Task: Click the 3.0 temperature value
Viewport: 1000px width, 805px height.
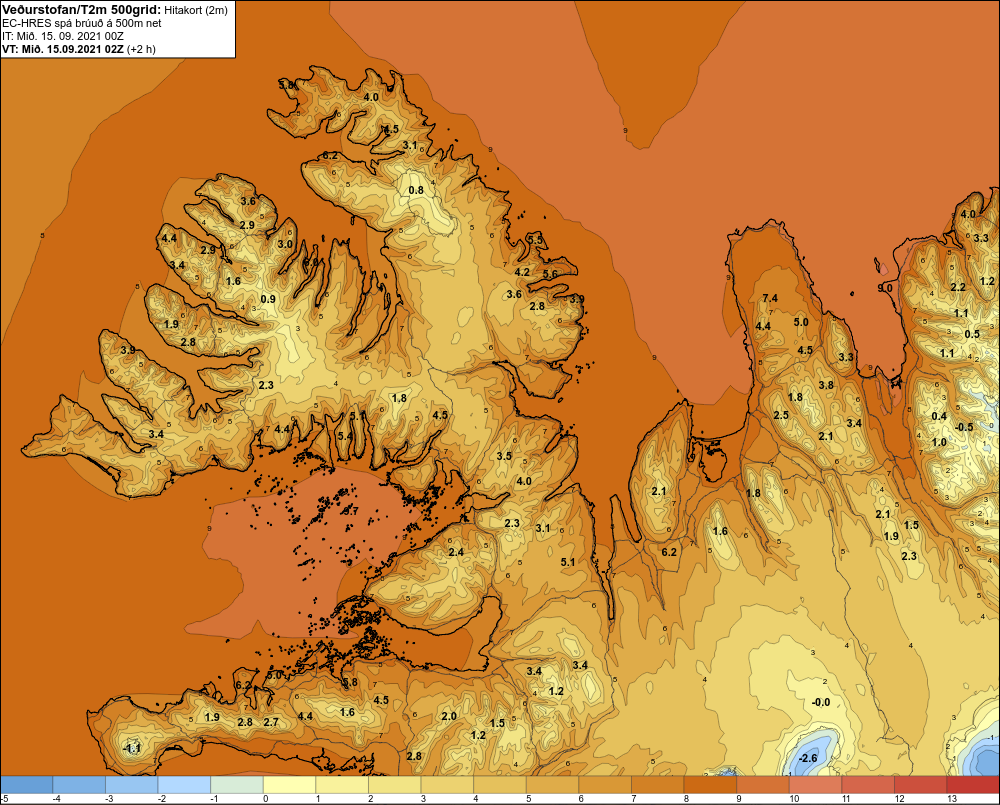Action: point(285,244)
